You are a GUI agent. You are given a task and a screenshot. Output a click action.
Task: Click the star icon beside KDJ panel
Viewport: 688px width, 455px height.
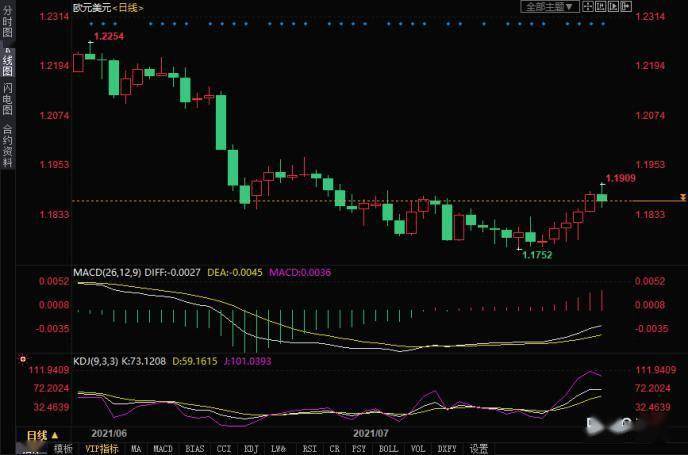(21, 356)
